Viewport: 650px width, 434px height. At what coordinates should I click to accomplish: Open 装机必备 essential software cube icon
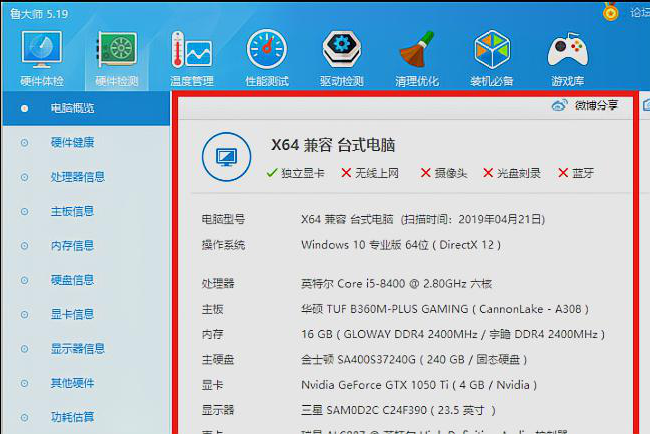click(x=492, y=49)
